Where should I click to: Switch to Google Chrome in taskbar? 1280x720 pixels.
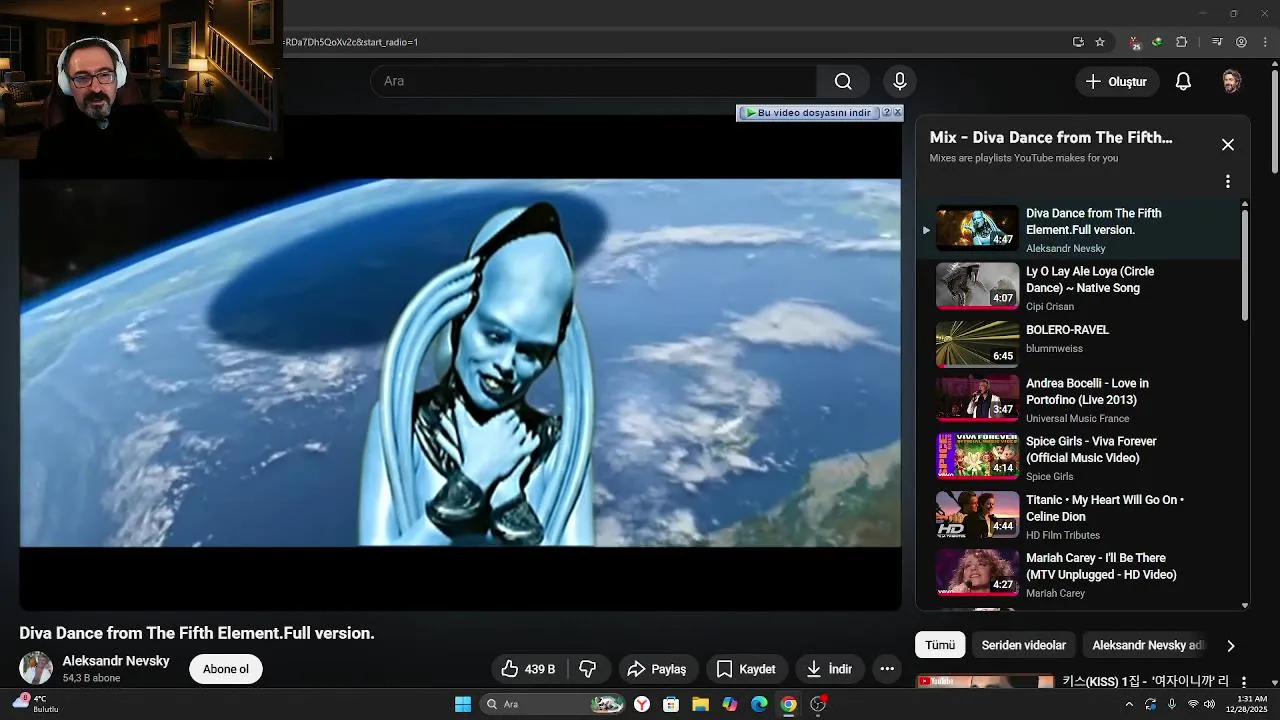(789, 704)
